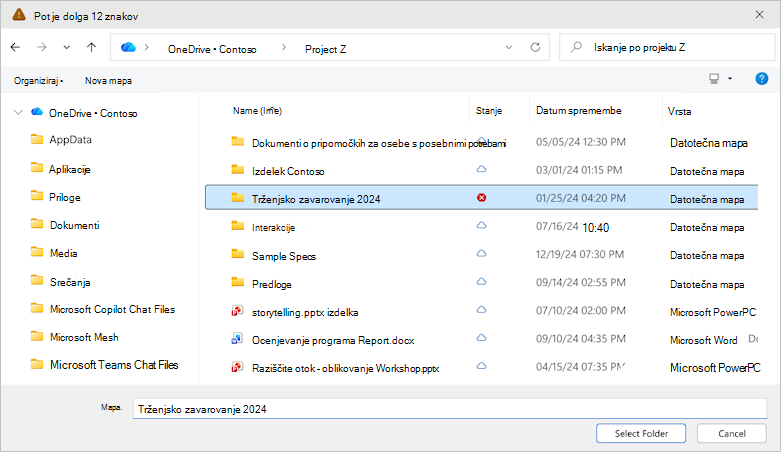
Task: Expand chevron between OneDrive Contoso and Project Z
Action: [284, 47]
